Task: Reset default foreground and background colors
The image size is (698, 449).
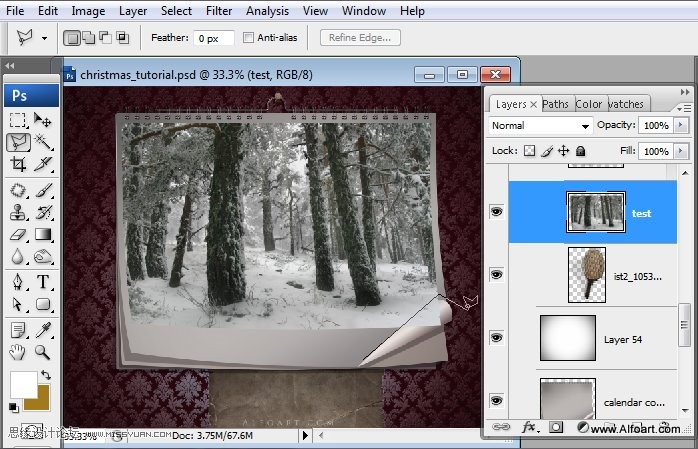Action: tap(13, 407)
